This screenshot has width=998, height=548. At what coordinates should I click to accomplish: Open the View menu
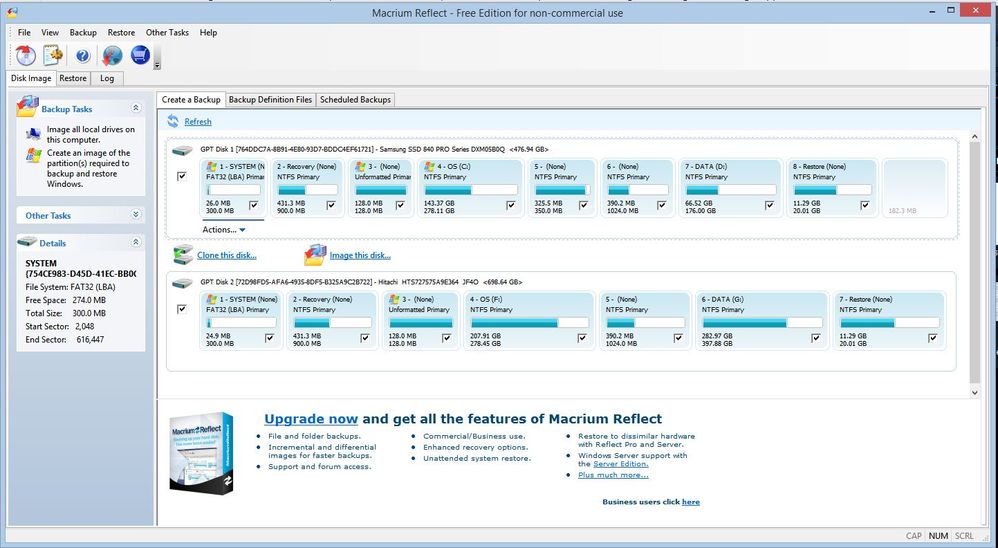(x=50, y=32)
